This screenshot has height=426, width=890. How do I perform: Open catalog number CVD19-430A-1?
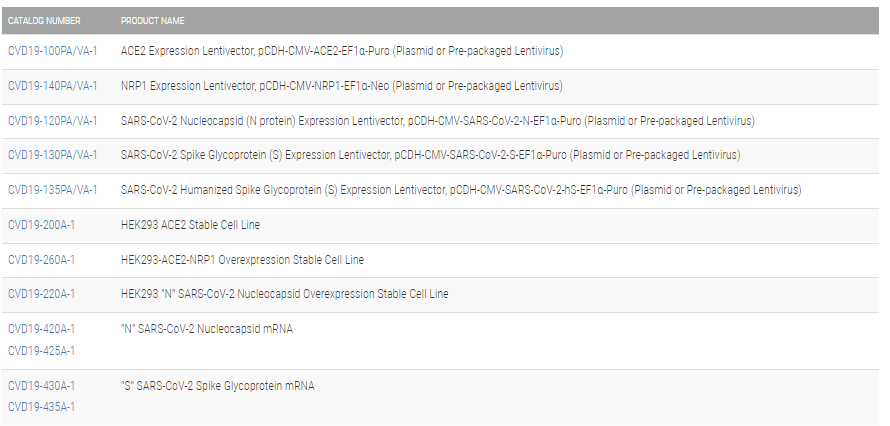click(x=41, y=386)
